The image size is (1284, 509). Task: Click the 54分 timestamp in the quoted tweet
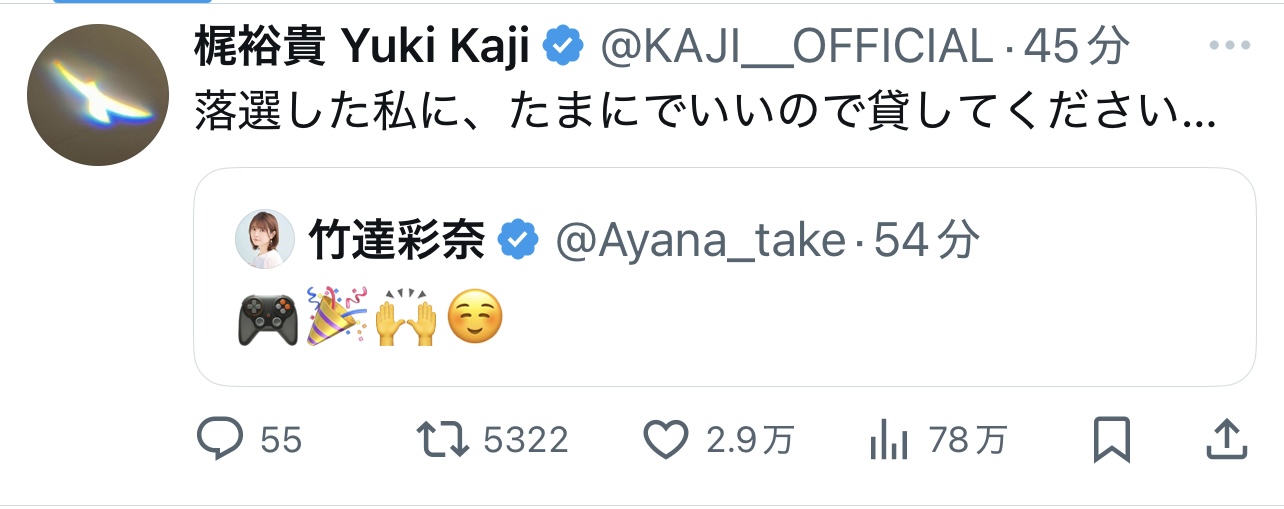click(926, 240)
